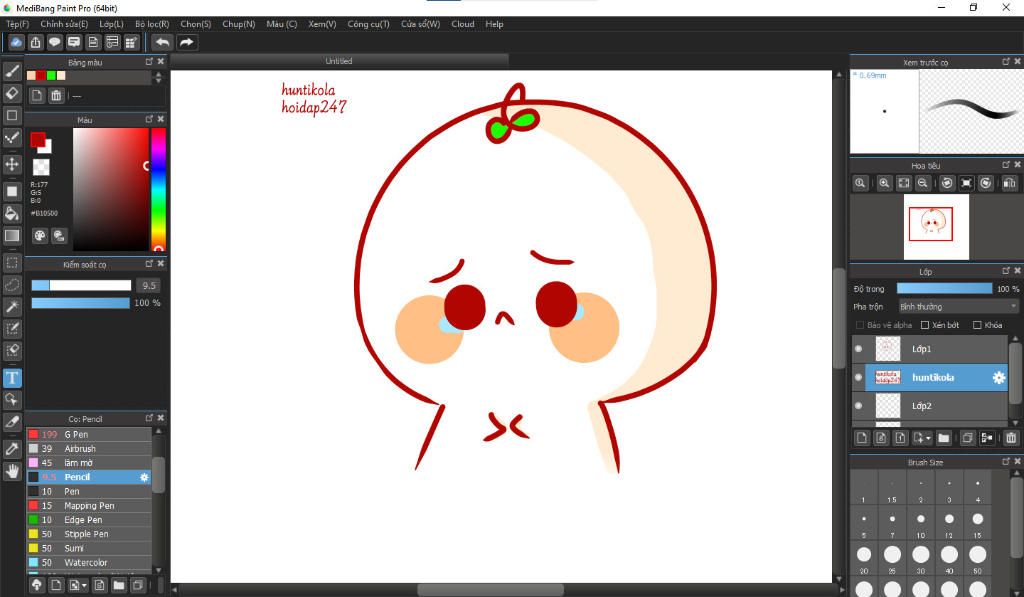Click the Độ trong opacity slider
The image size is (1024, 597).
[944, 288]
